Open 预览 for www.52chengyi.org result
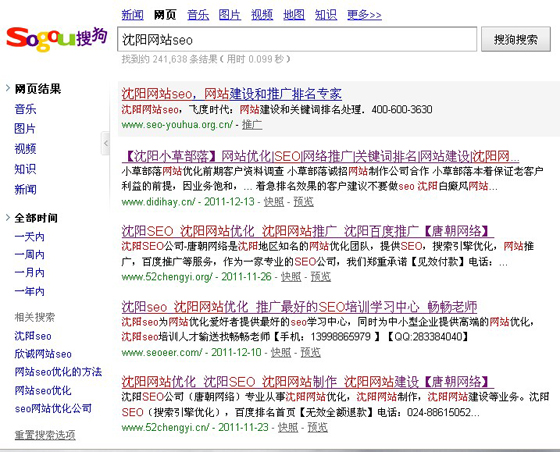Viewport: 560px width, 452px height. tap(321, 277)
